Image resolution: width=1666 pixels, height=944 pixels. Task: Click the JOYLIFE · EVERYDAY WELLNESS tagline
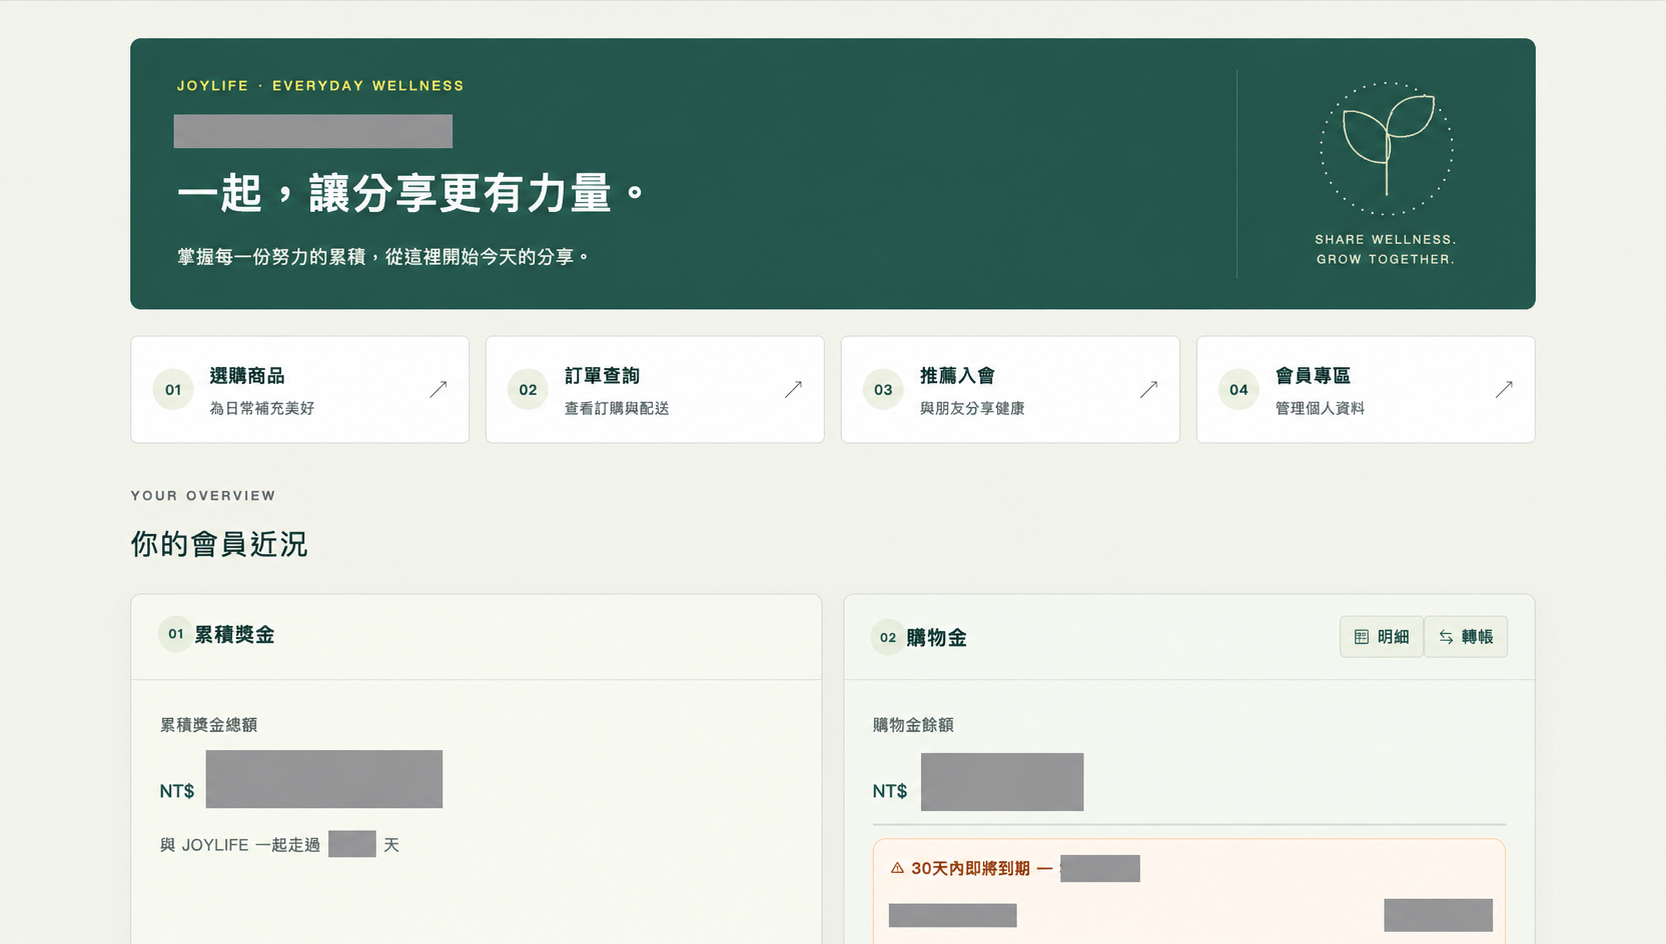pyautogui.click(x=320, y=86)
